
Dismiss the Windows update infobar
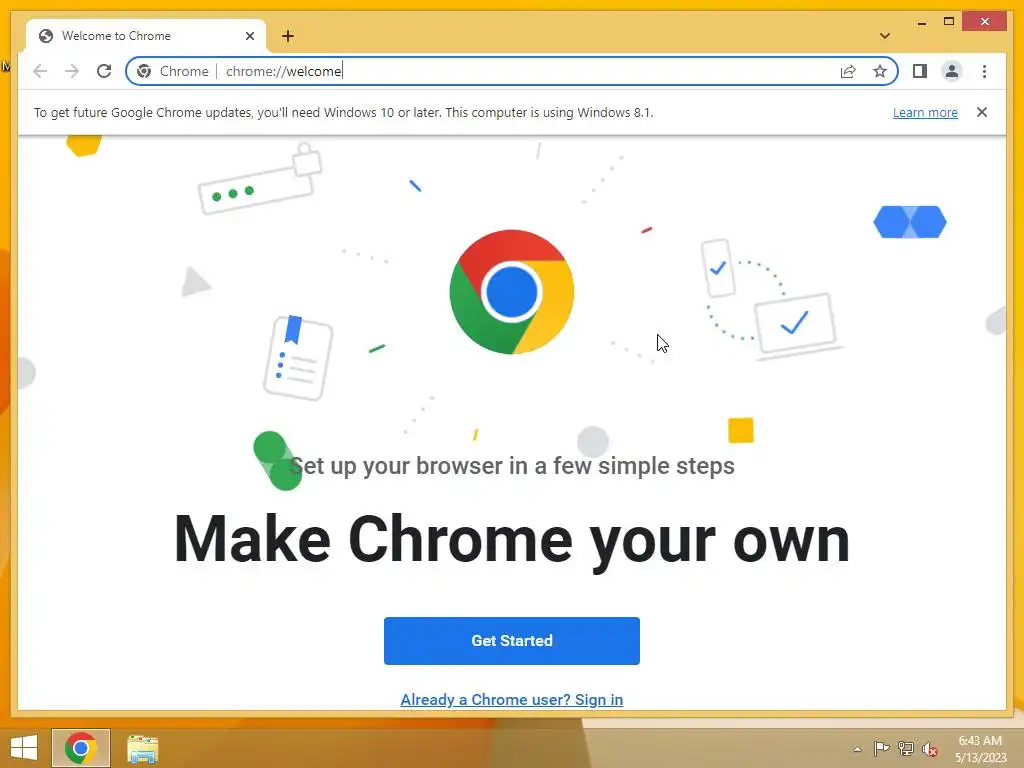[982, 112]
